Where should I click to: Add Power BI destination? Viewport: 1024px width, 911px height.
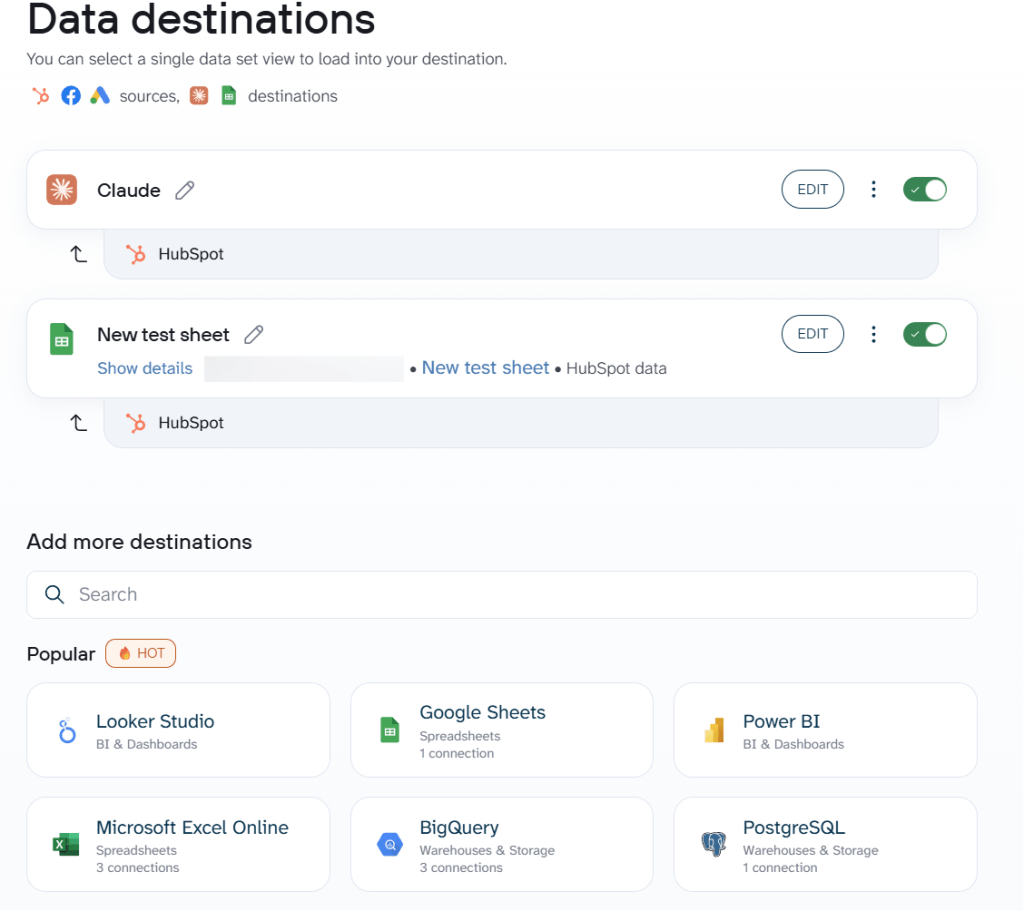point(825,730)
